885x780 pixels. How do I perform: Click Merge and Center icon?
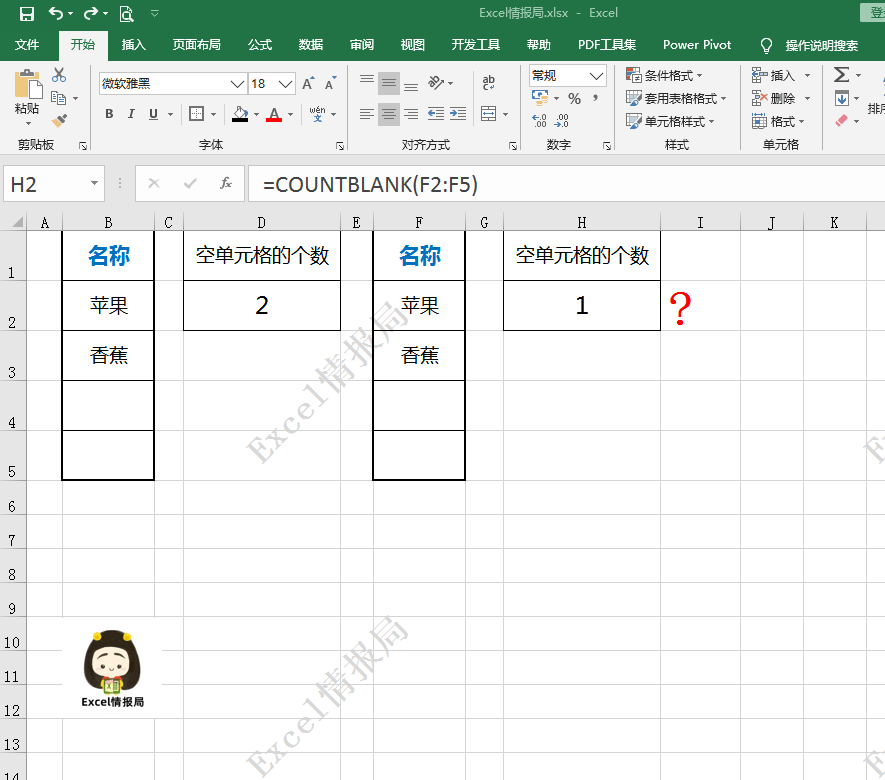[x=489, y=114]
